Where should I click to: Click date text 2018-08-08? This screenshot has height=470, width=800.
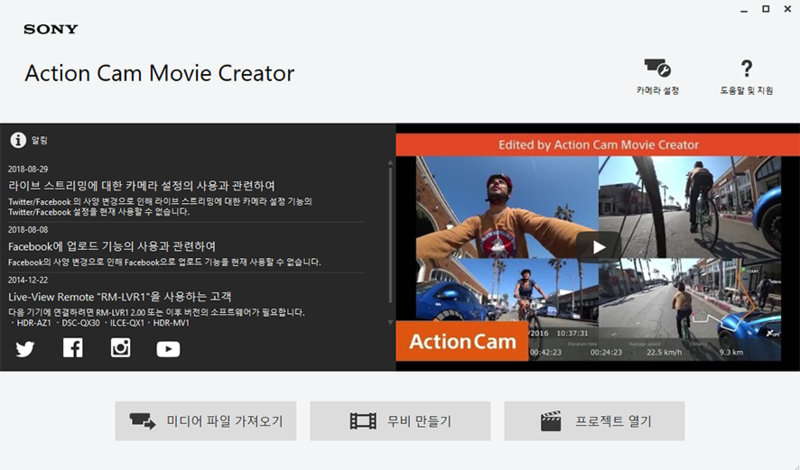[28, 230]
